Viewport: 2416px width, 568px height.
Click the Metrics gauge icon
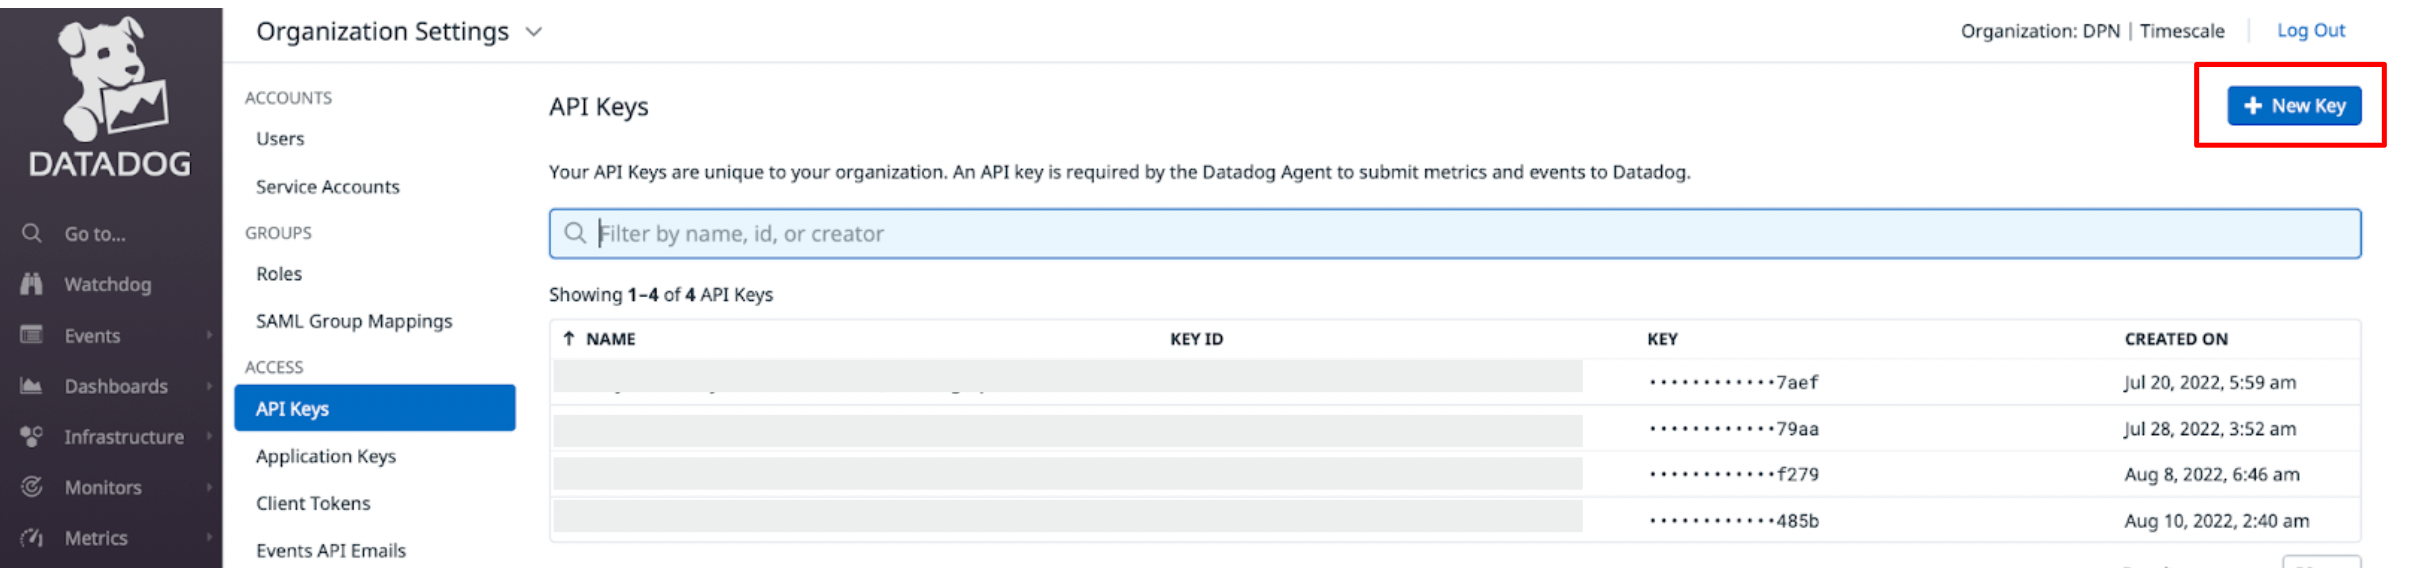[32, 538]
